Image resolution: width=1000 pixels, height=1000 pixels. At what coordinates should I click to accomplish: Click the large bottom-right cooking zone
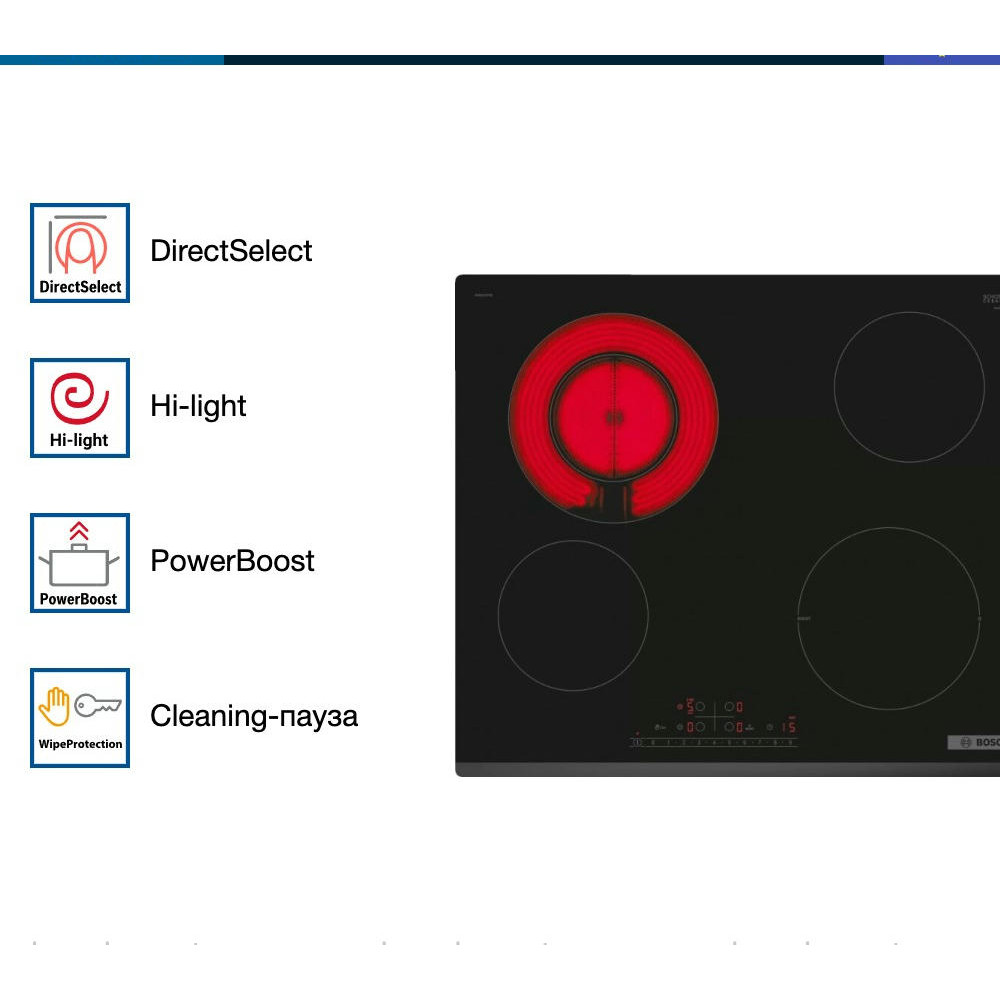click(889, 619)
